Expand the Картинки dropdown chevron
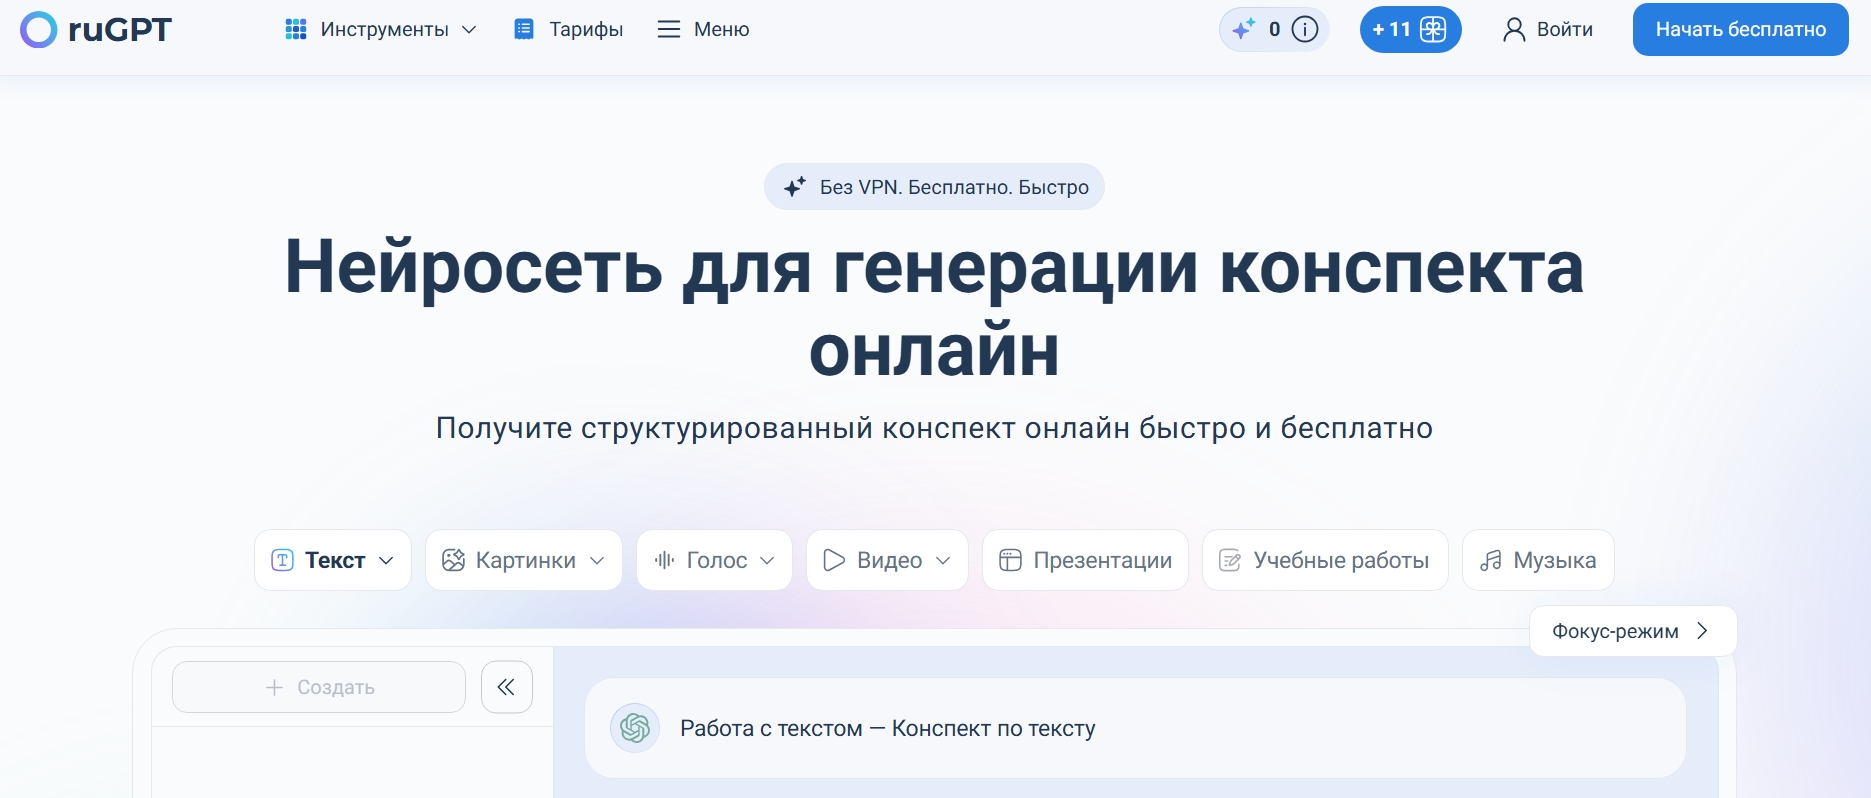The height and width of the screenshot is (798, 1871). pyautogui.click(x=597, y=560)
